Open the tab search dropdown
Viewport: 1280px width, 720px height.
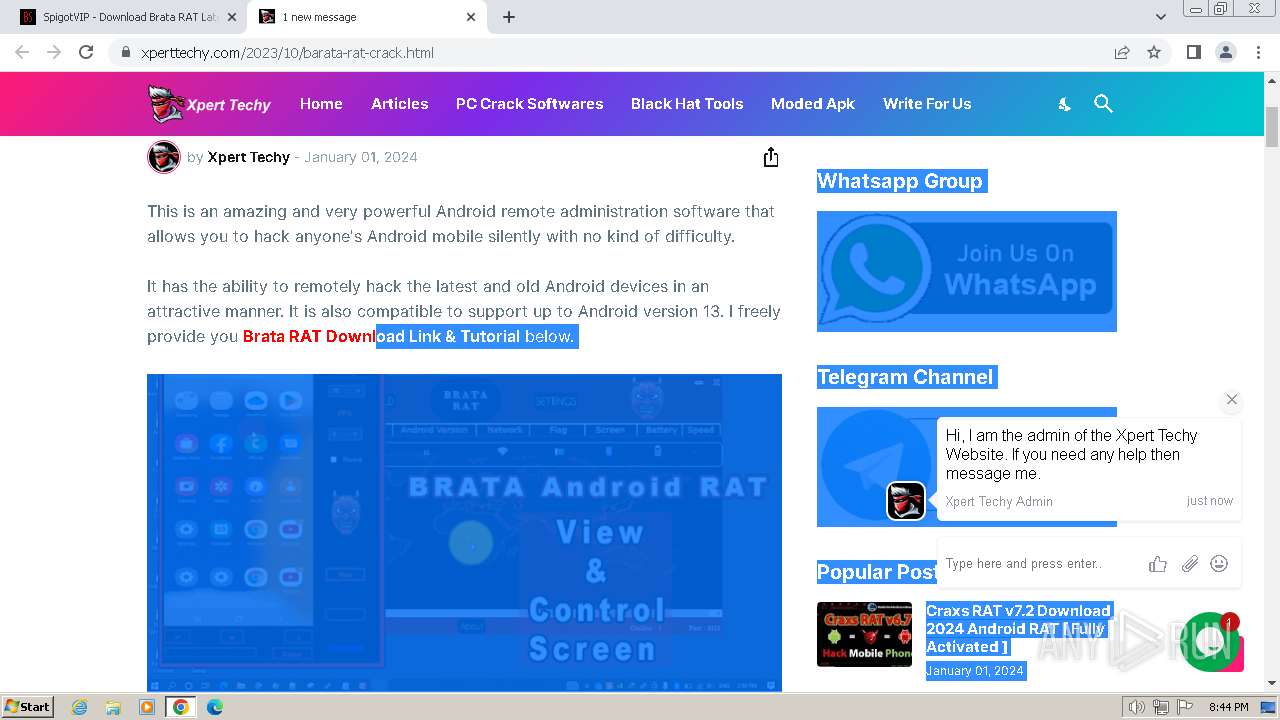coord(1160,17)
